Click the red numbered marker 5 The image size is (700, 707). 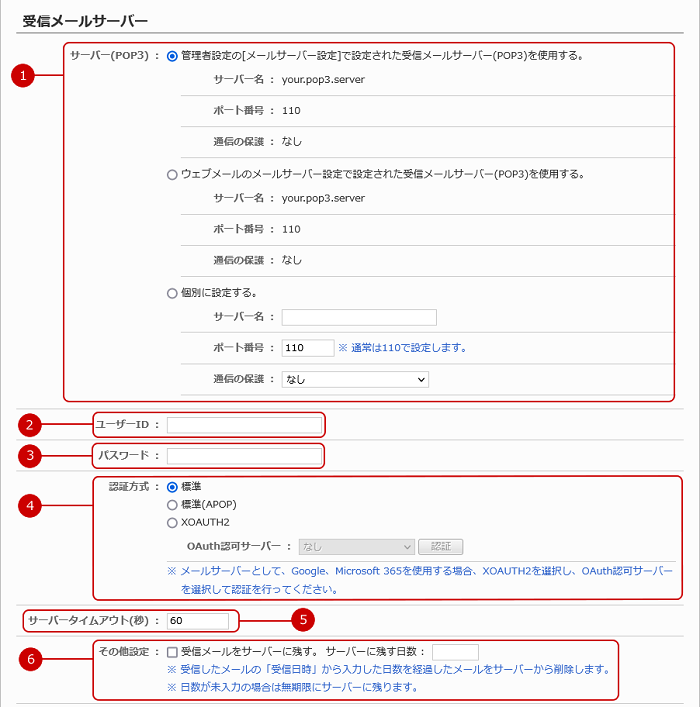pyautogui.click(x=305, y=621)
